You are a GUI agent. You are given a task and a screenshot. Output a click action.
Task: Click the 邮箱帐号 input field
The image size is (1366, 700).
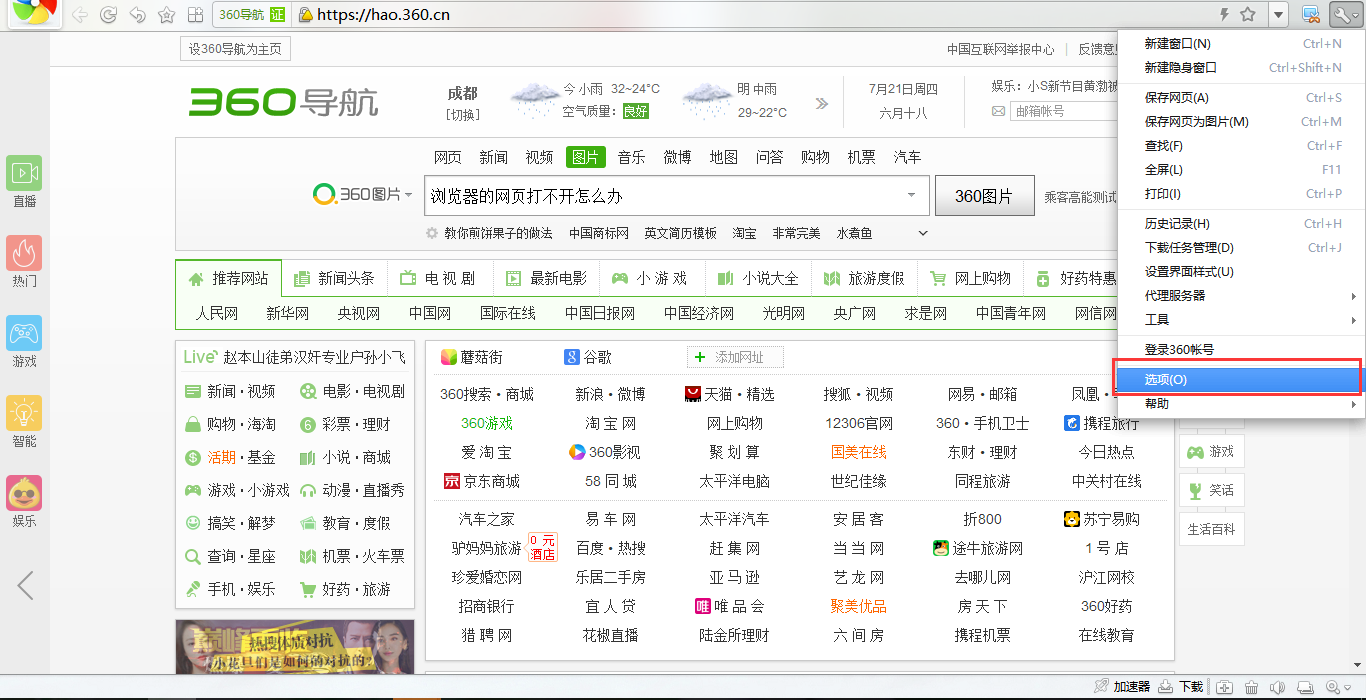tap(1063, 111)
